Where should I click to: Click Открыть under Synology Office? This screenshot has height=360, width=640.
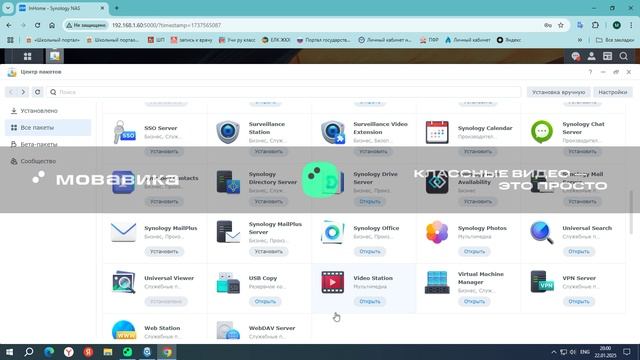[370, 251]
